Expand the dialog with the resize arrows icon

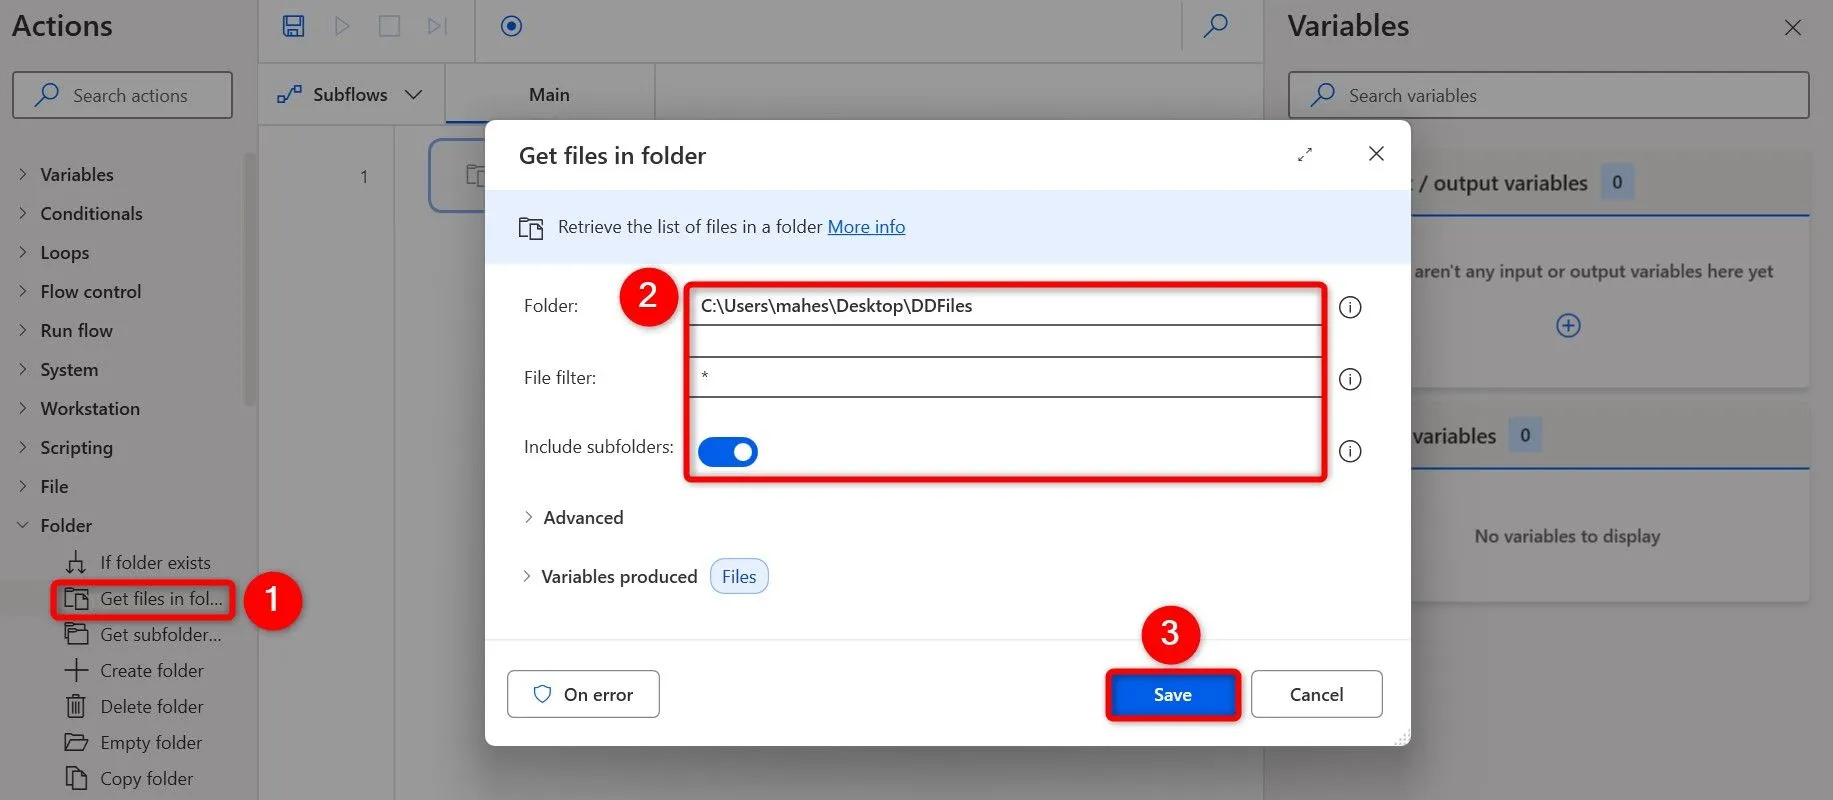1305,154
